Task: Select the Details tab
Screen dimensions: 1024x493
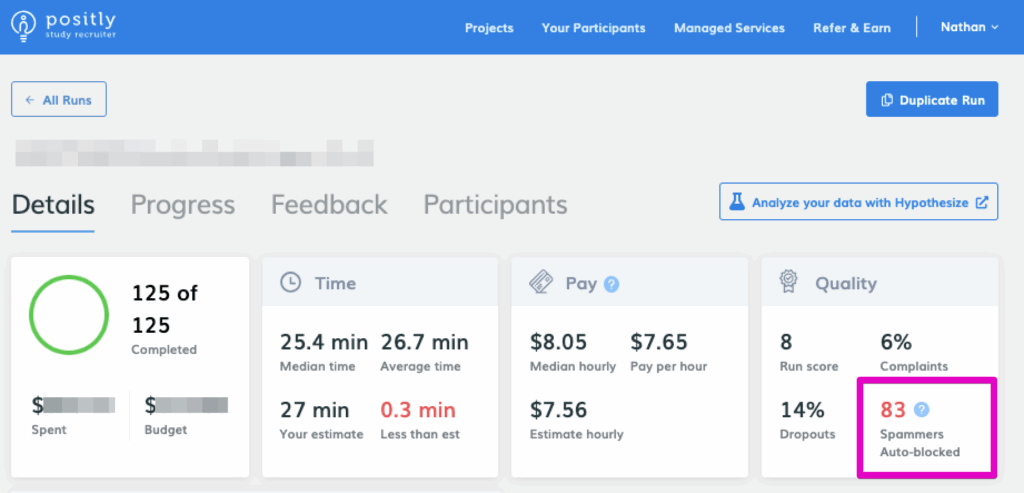Action: click(53, 205)
